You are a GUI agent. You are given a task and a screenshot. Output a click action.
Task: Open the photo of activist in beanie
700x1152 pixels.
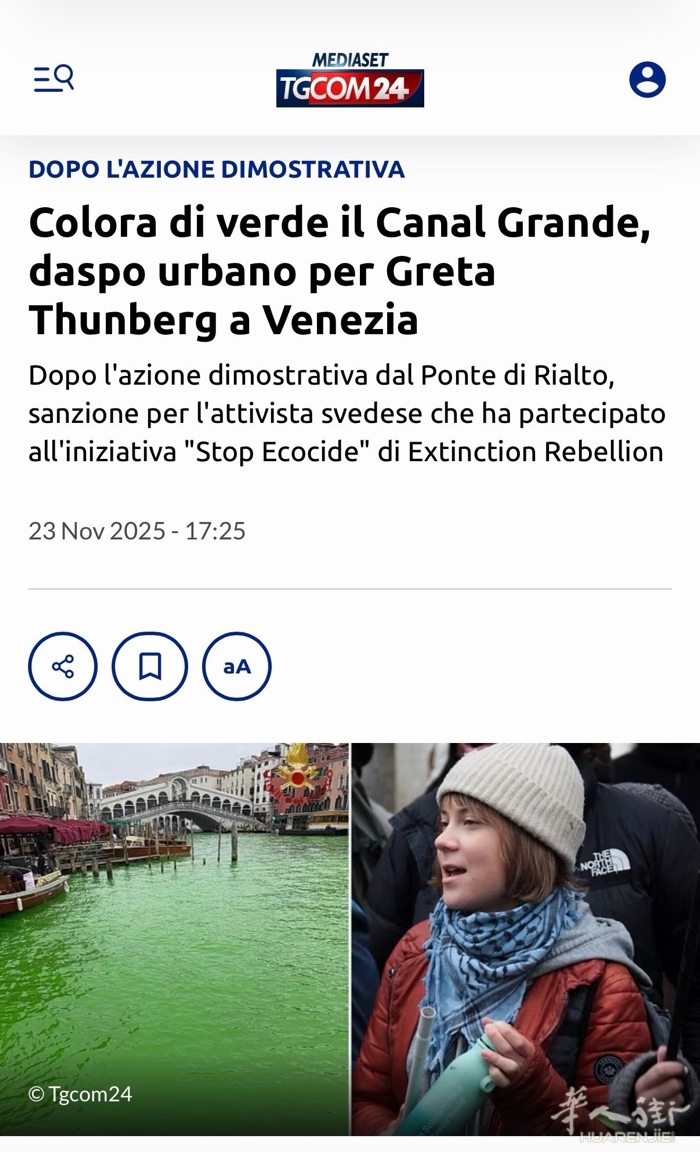(526, 939)
